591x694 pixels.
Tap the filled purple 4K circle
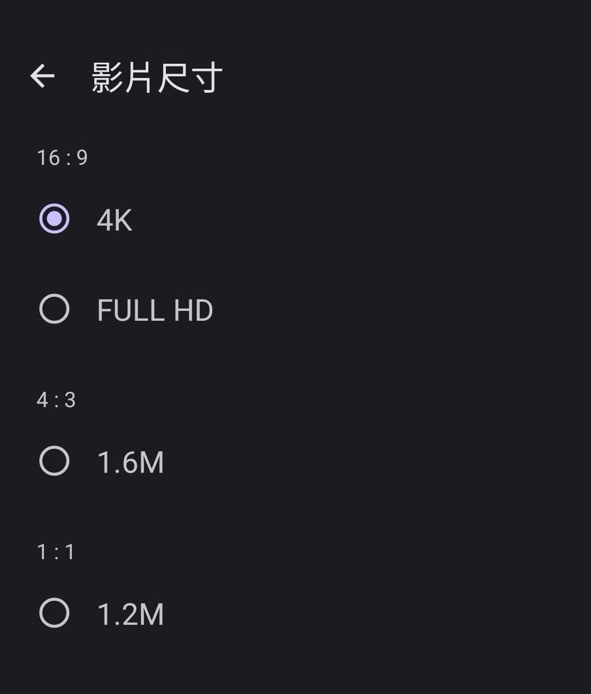pos(54,219)
